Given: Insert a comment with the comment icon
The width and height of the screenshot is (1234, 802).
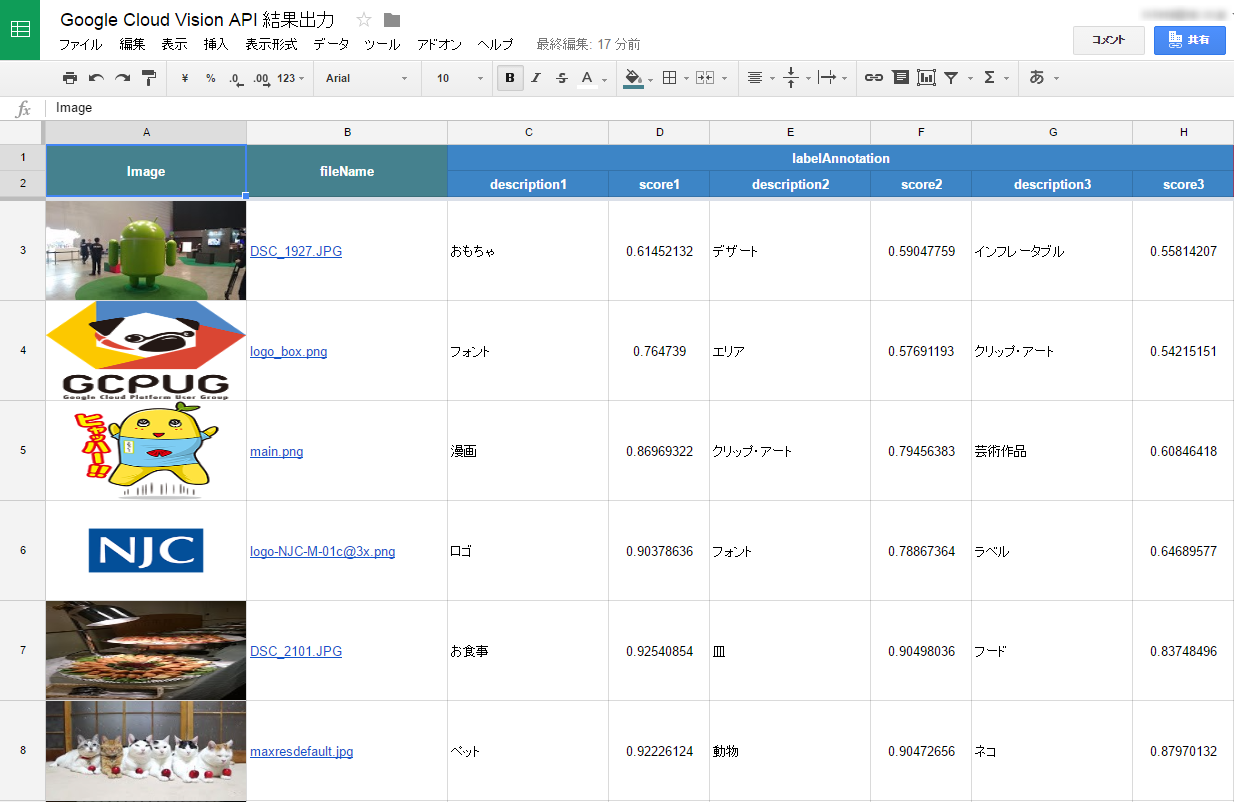Looking at the screenshot, I should coord(900,77).
